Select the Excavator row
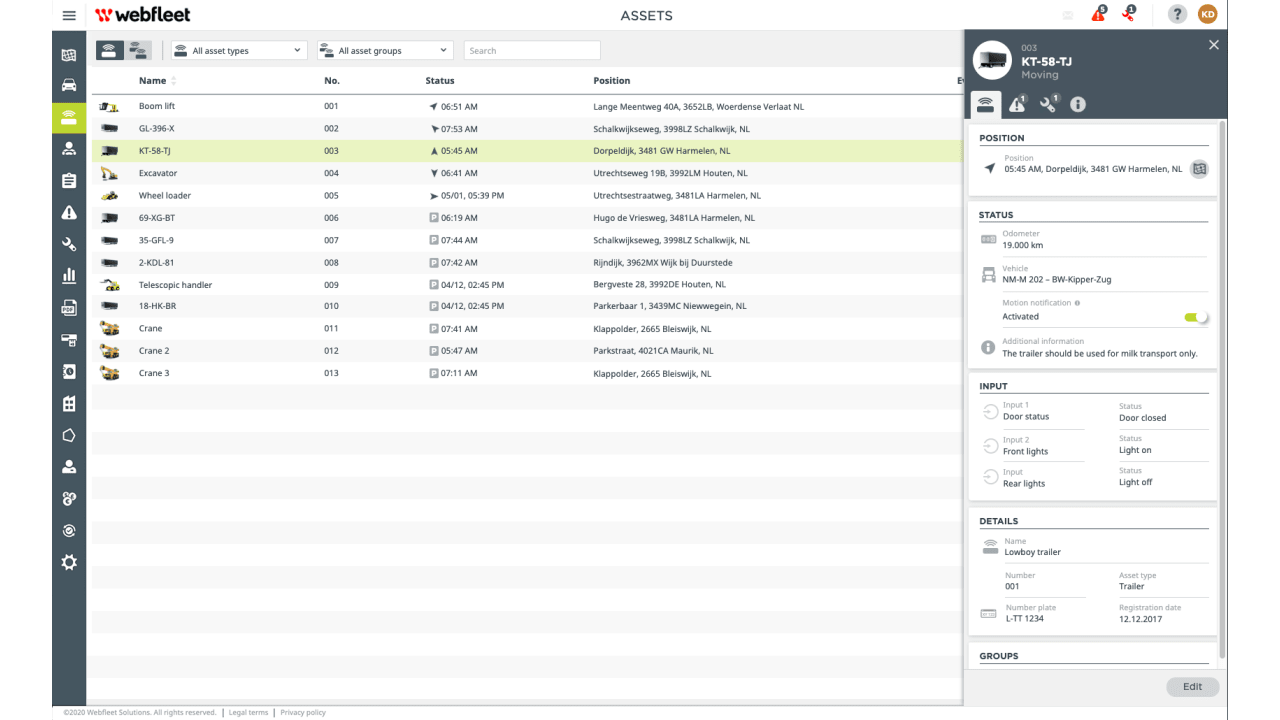Viewport: 1280px width, 720px height. [527, 173]
